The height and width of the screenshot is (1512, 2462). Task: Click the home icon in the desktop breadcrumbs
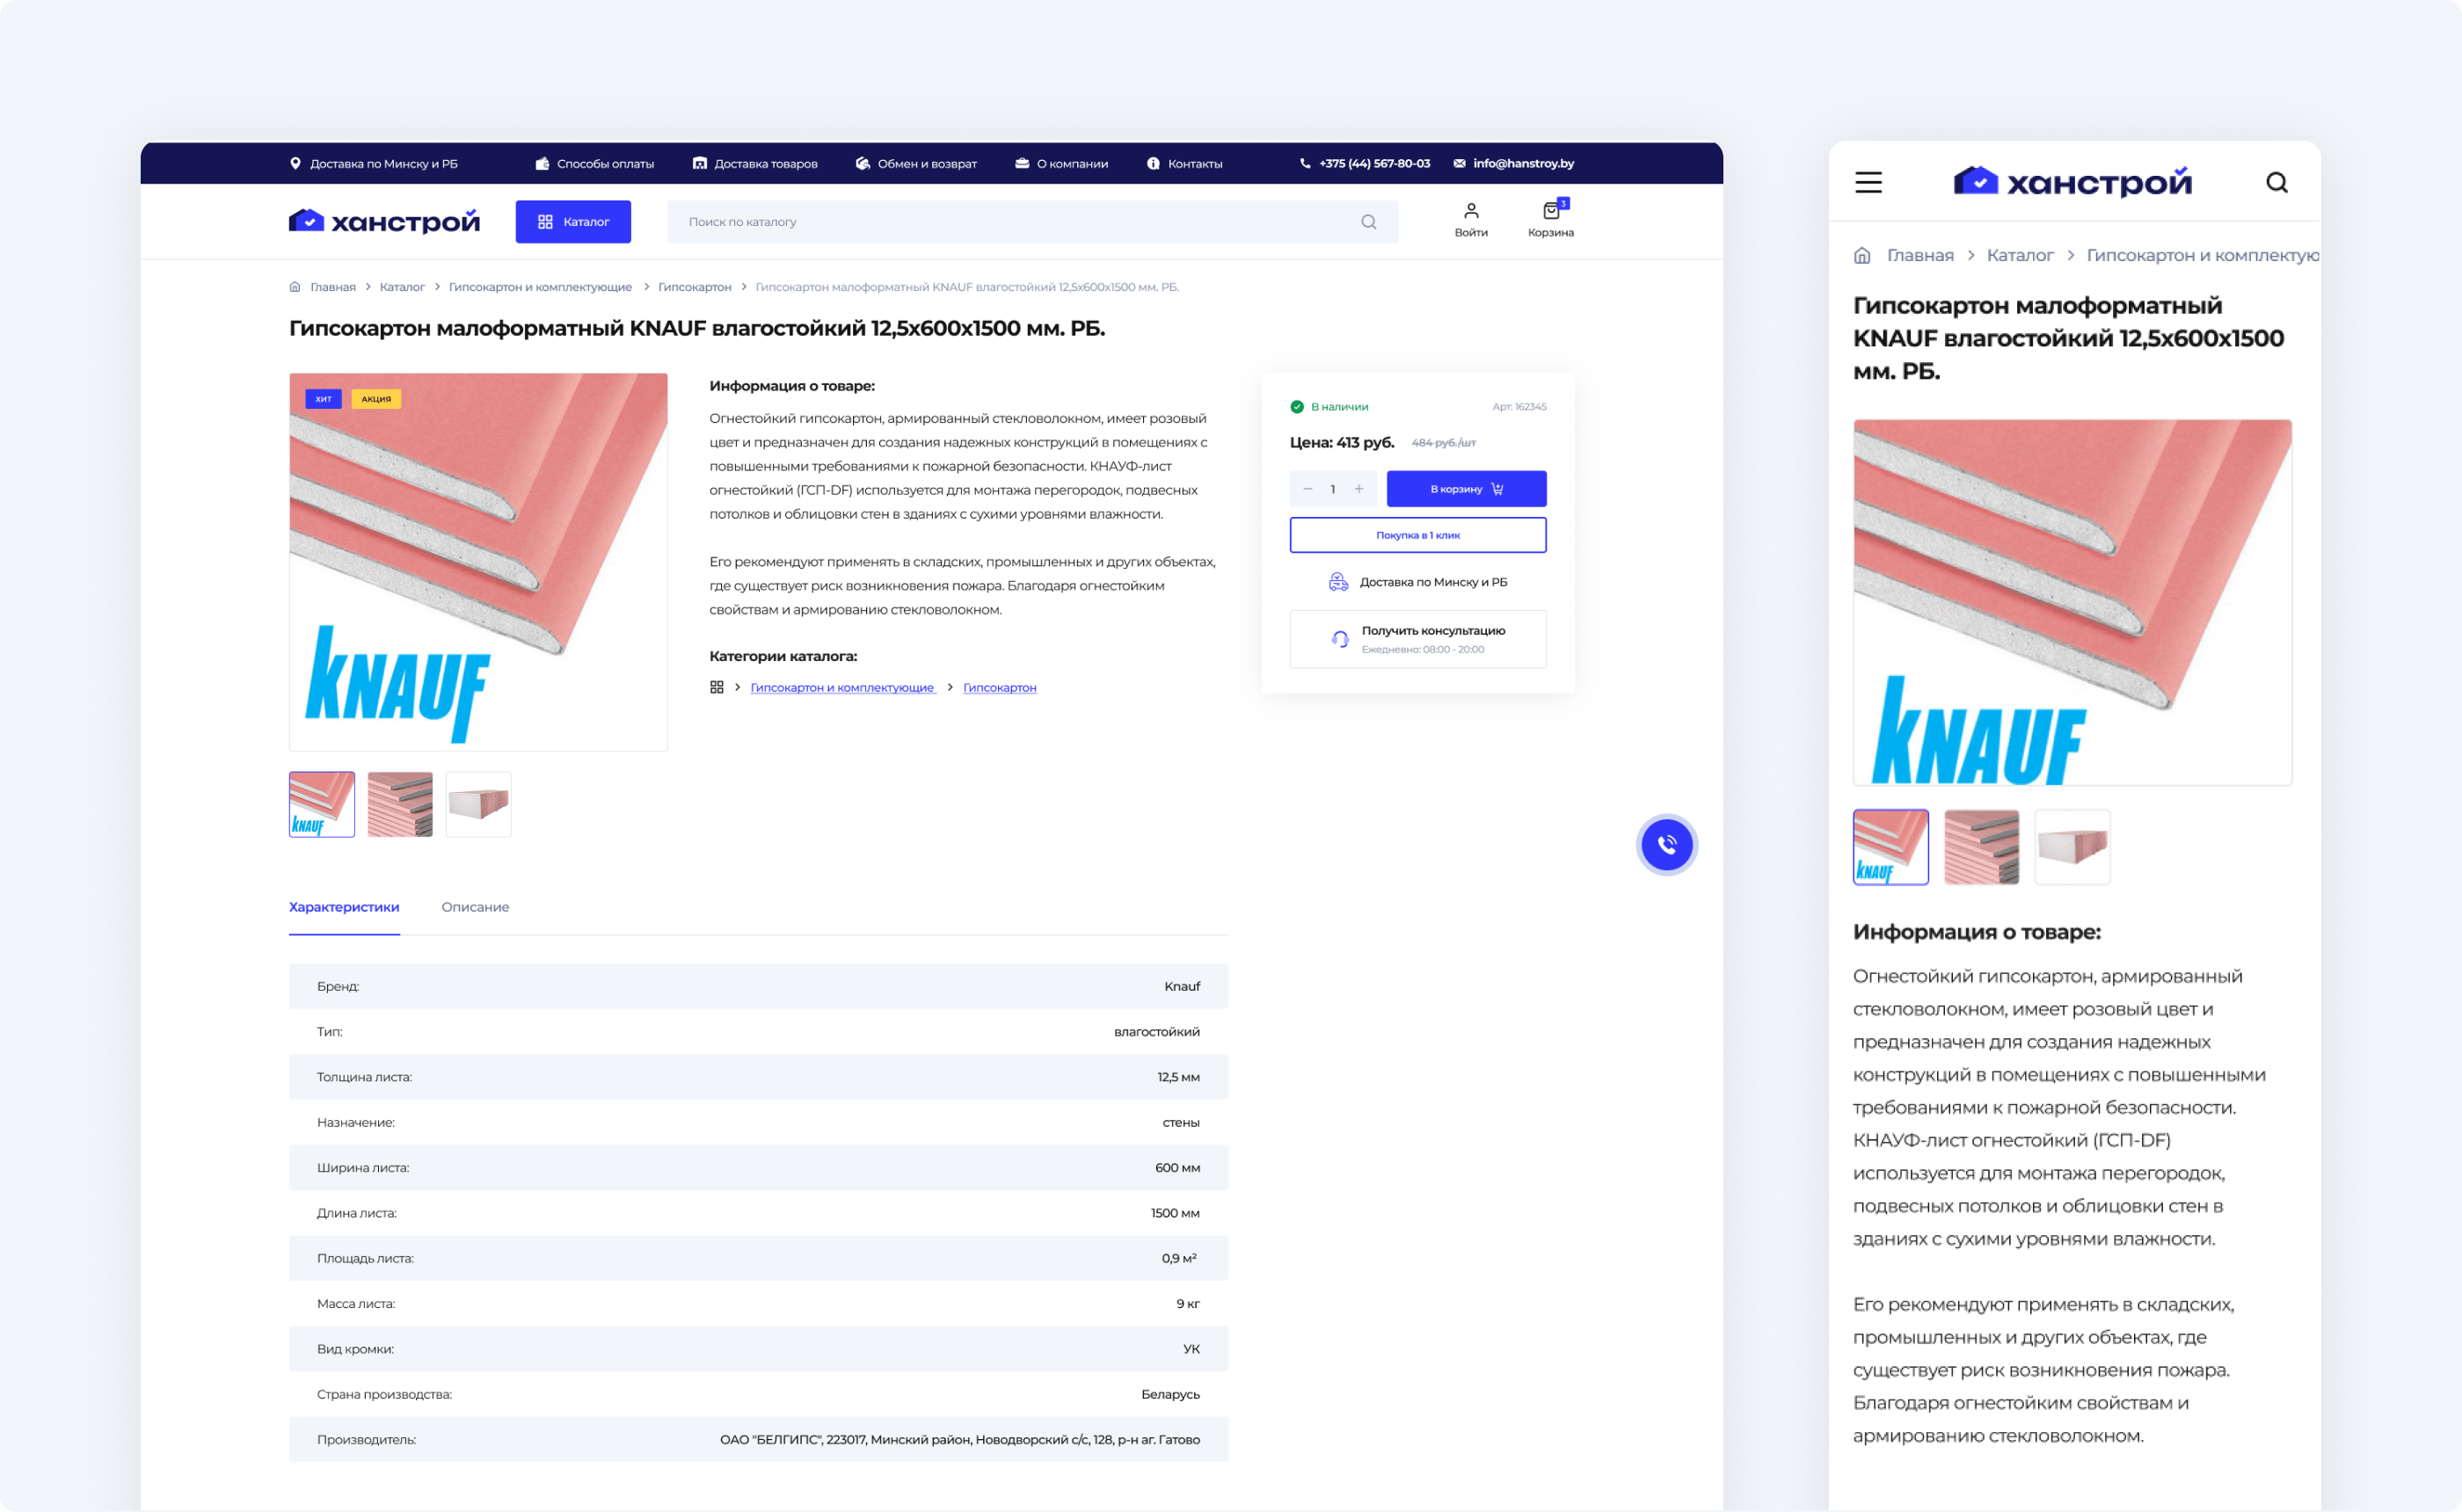point(295,287)
